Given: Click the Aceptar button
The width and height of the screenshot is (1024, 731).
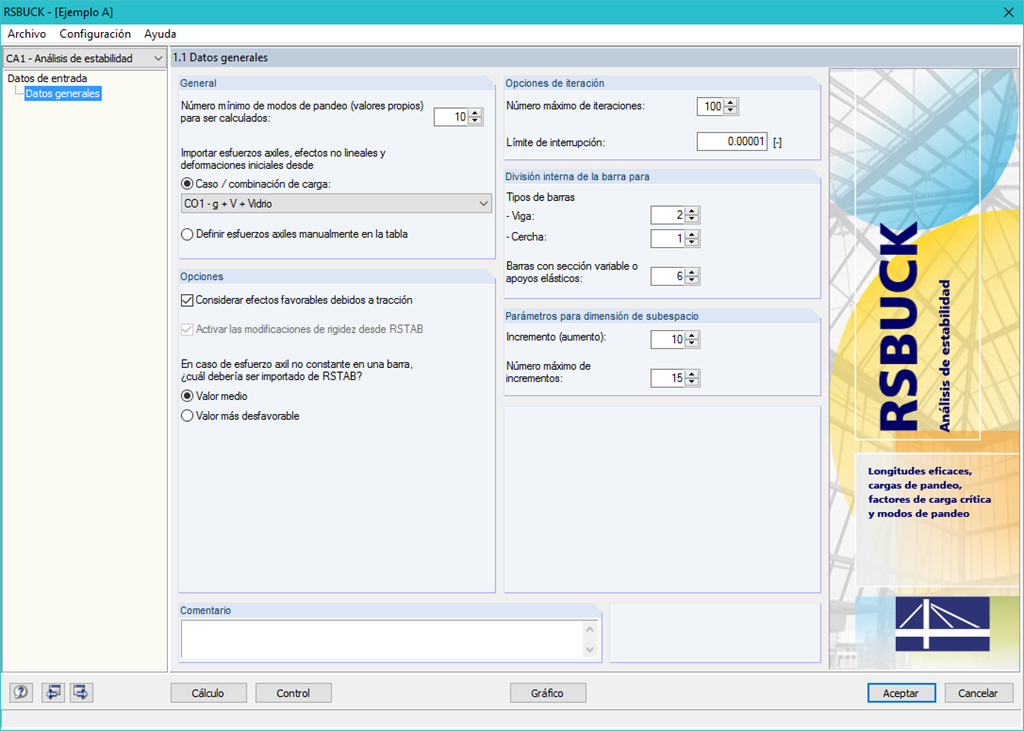Looking at the screenshot, I should click(x=901, y=693).
